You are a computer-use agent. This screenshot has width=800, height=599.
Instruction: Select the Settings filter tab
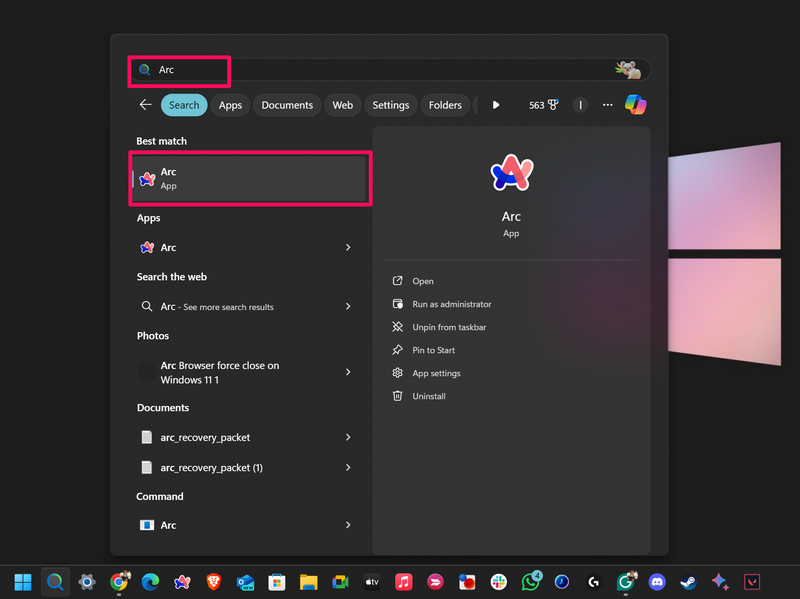[x=391, y=105]
